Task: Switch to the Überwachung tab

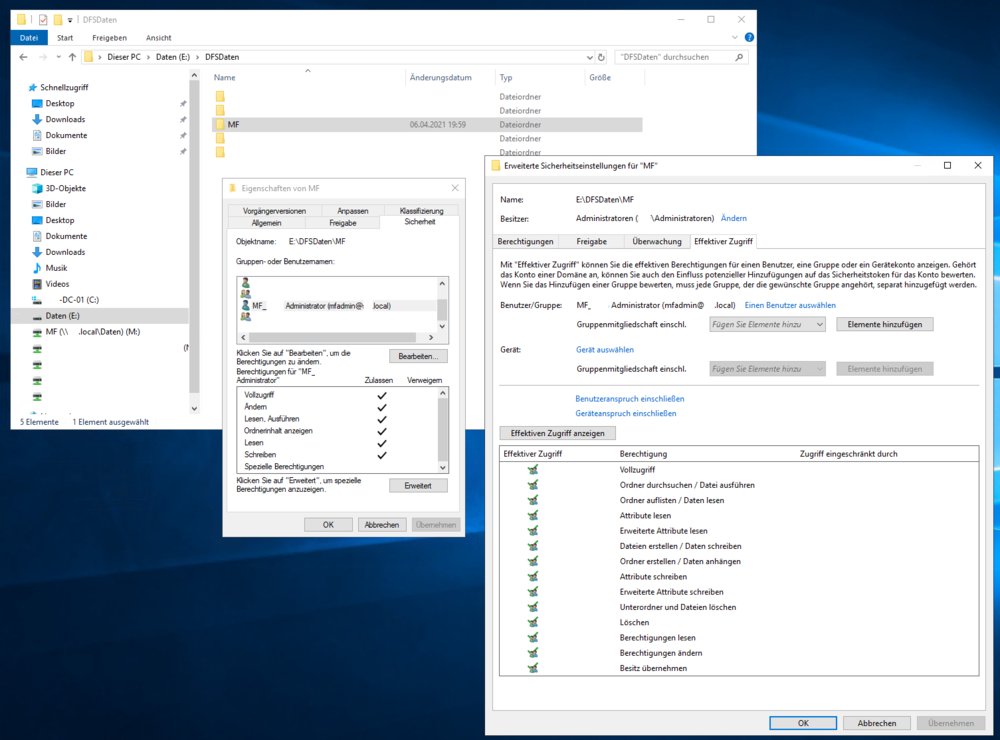Action: 660,241
